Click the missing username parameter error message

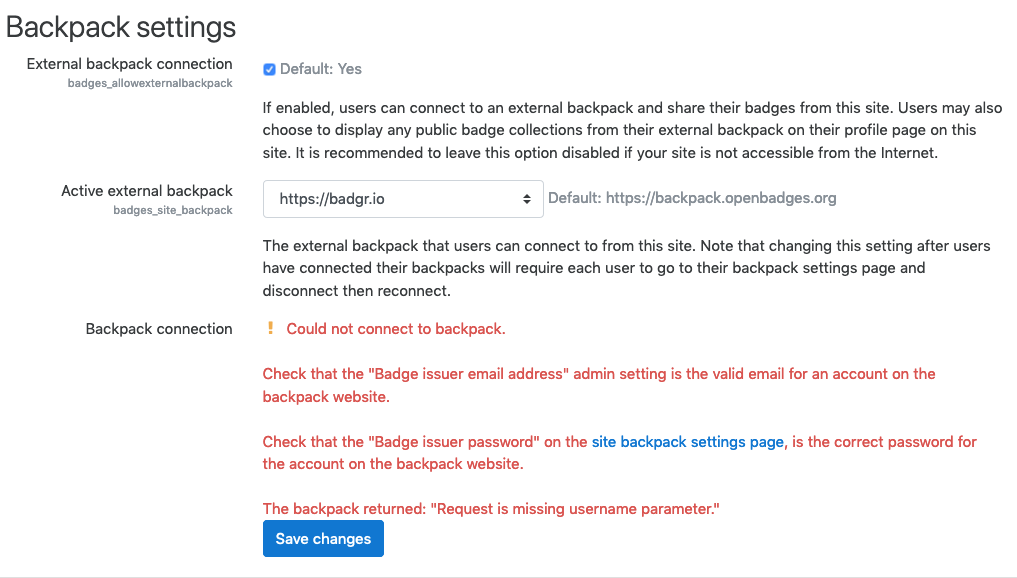tap(491, 509)
